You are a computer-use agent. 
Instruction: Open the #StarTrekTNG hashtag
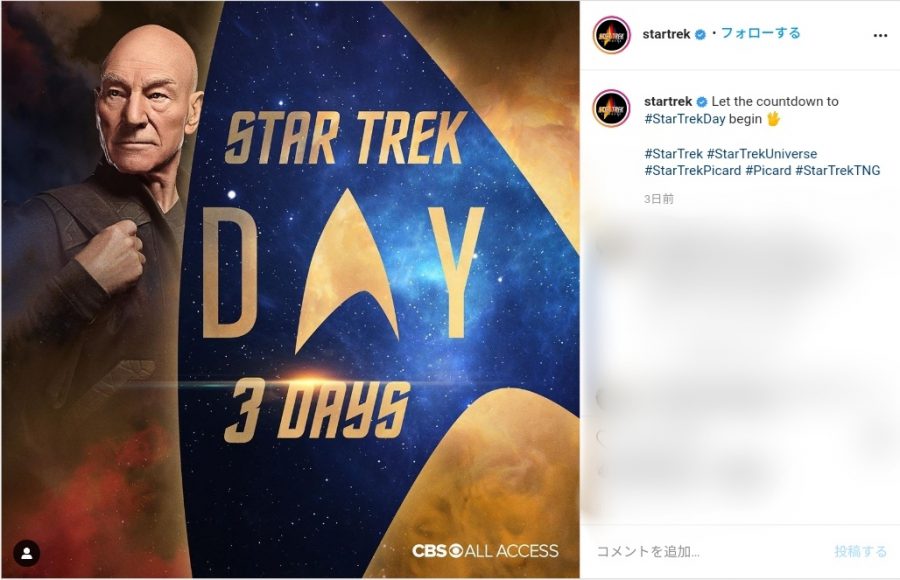pyautogui.click(x=837, y=171)
